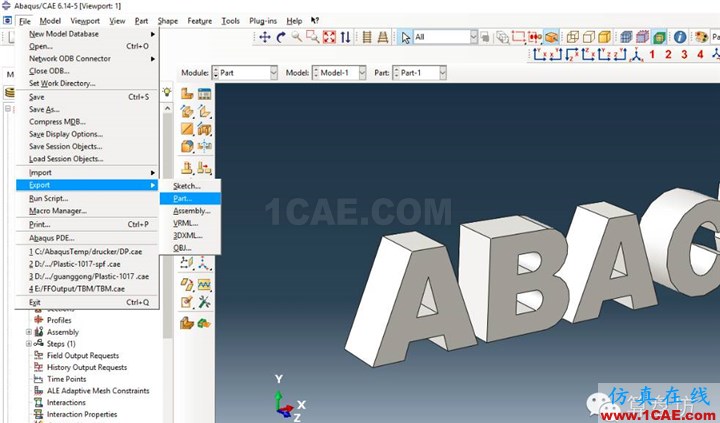Apply custom view number 3
This screenshot has height=423, width=720.
[684, 55]
